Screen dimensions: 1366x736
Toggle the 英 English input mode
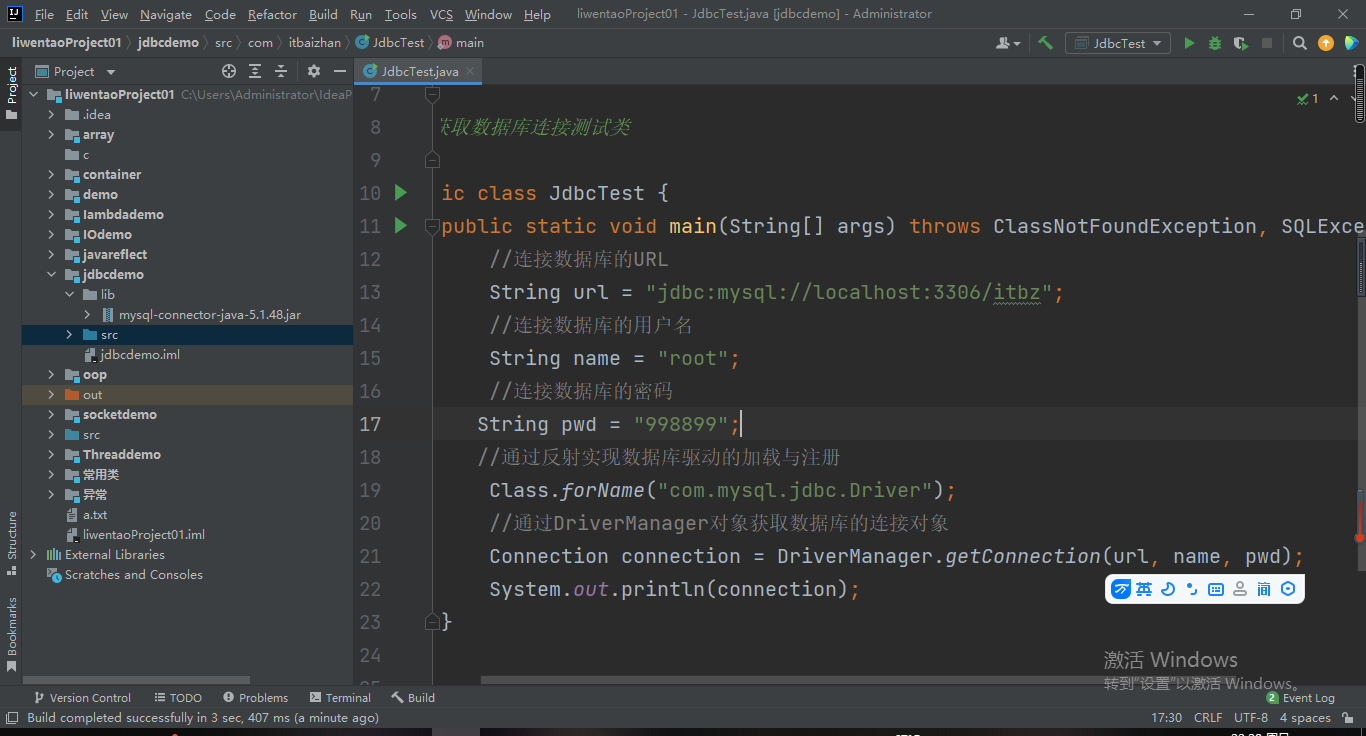click(1144, 589)
